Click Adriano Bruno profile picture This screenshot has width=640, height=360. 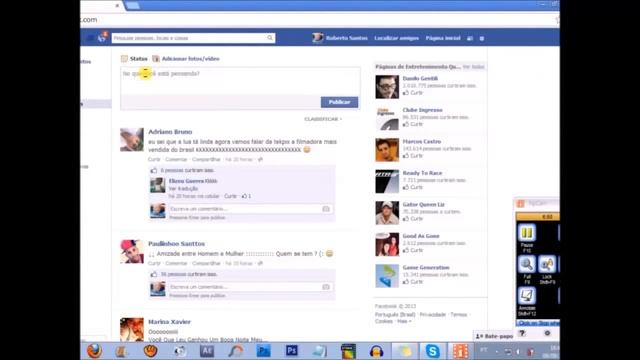tap(132, 140)
